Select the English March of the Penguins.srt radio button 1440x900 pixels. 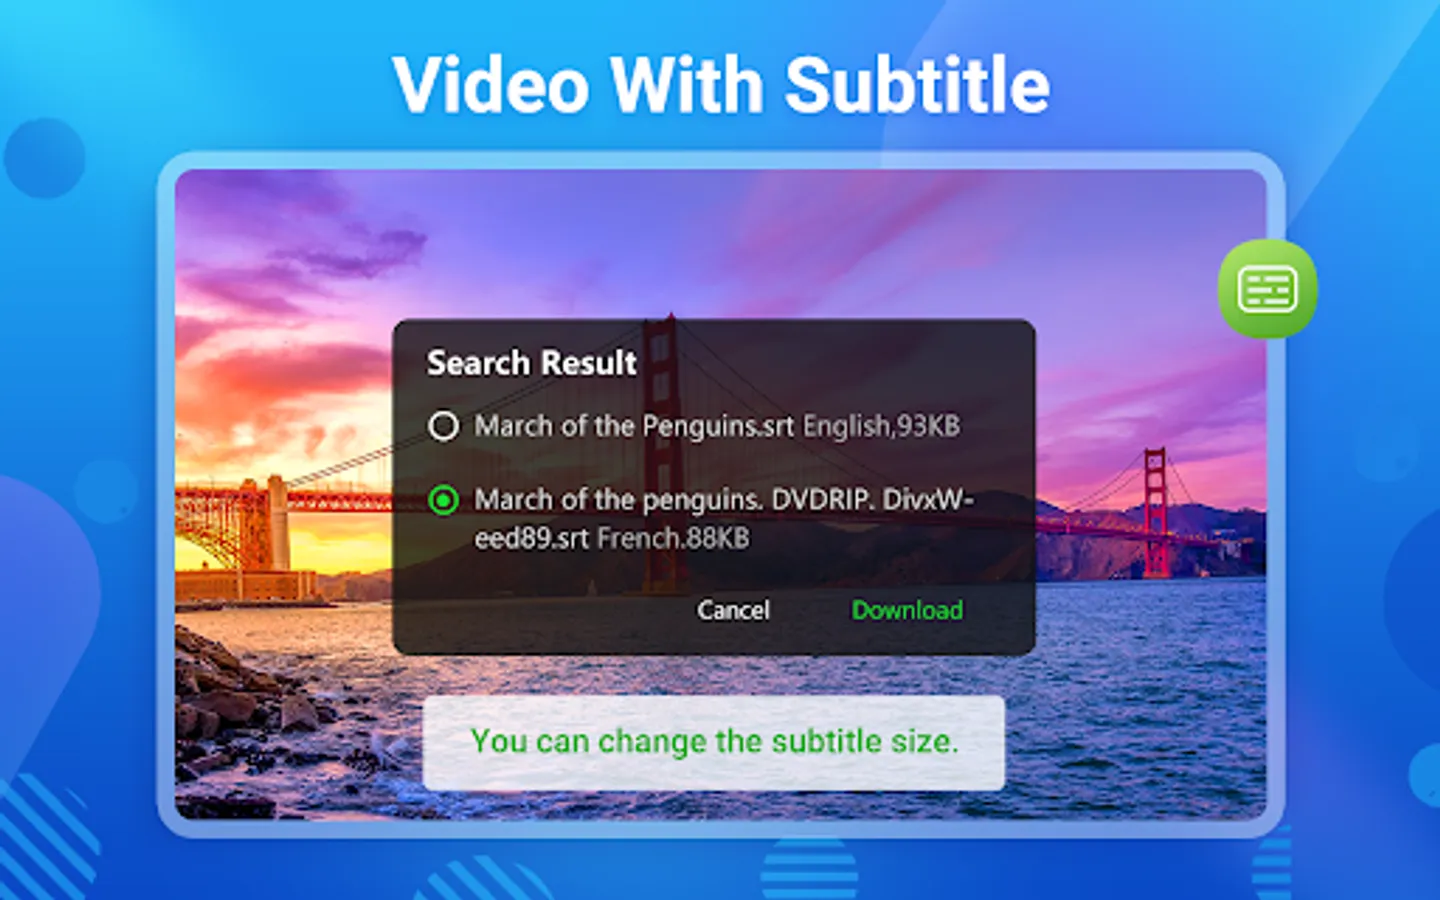click(x=443, y=426)
